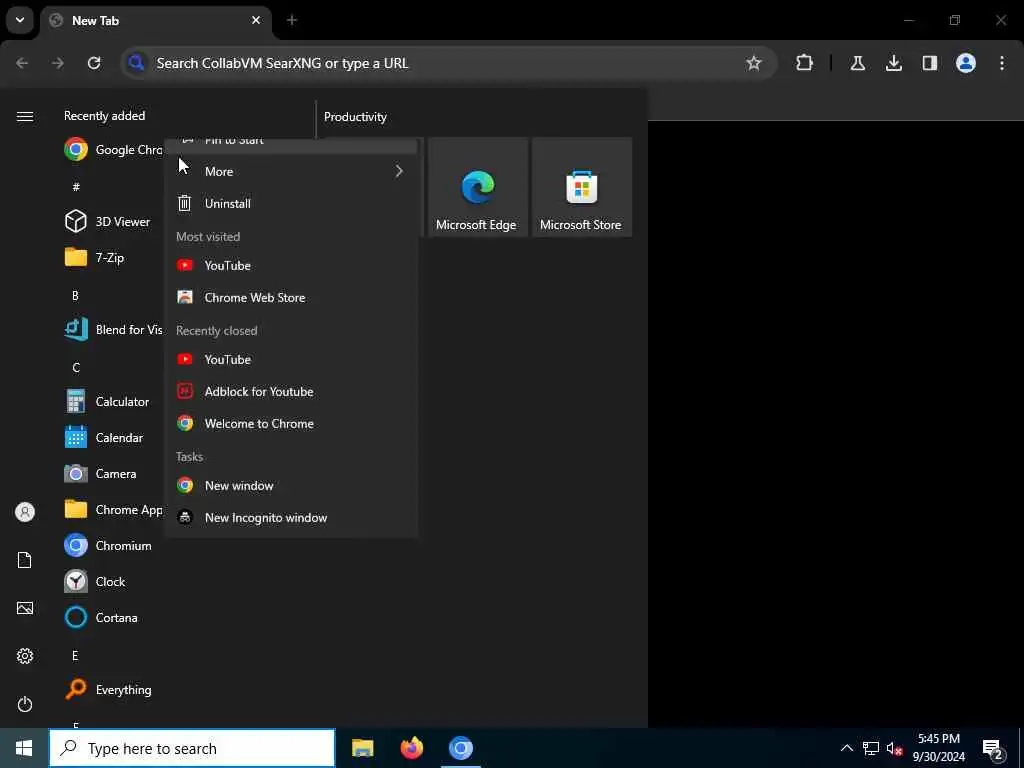Open the tab search dropdown arrow
The height and width of the screenshot is (768, 1024).
[x=20, y=20]
